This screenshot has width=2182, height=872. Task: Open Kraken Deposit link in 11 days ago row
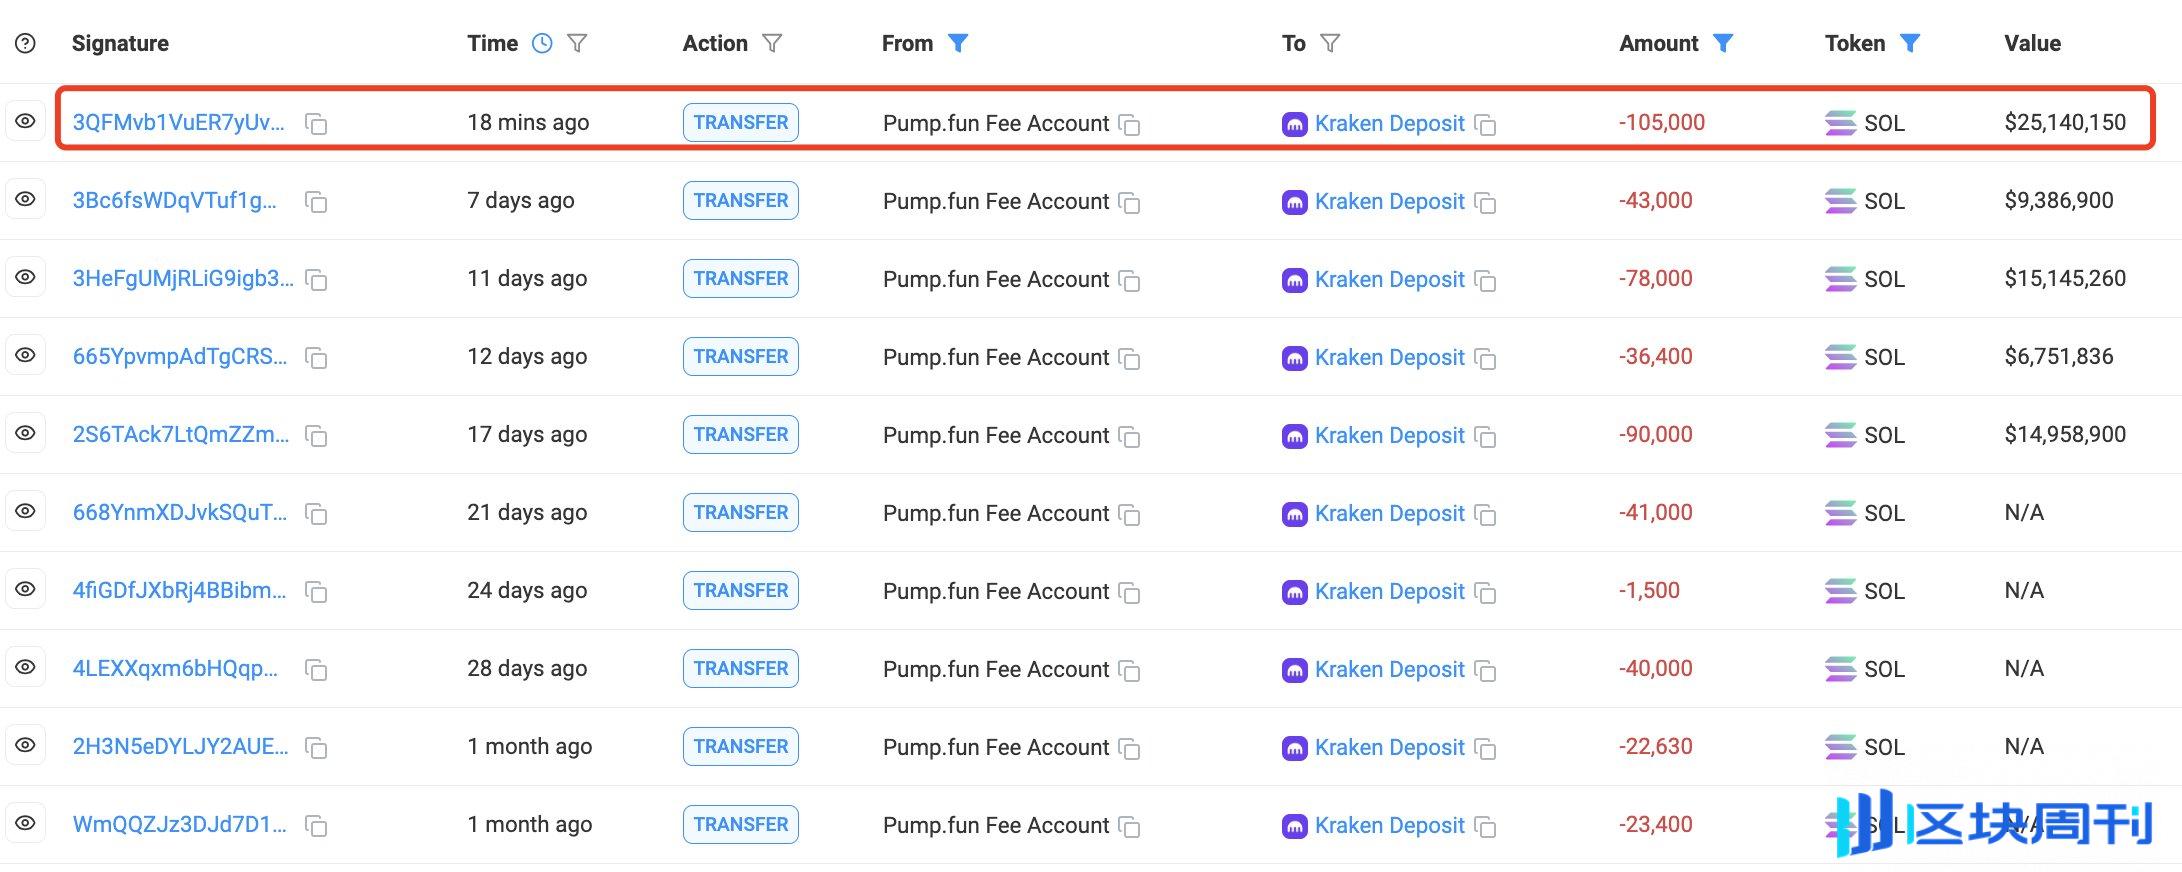(x=1389, y=279)
